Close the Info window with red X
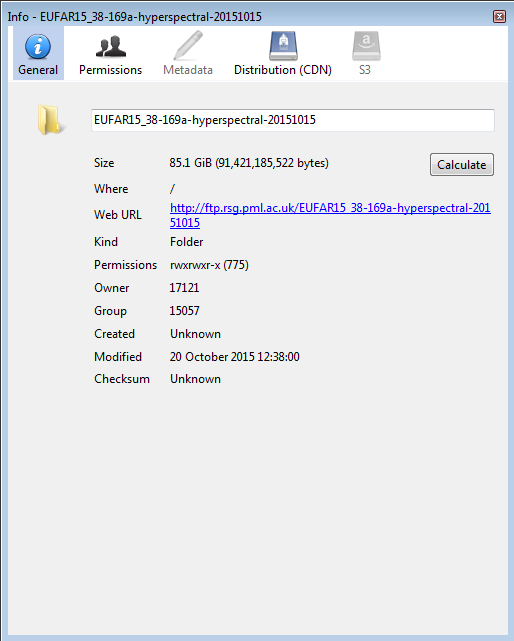Viewport: 514px width, 641px height. coord(499,17)
